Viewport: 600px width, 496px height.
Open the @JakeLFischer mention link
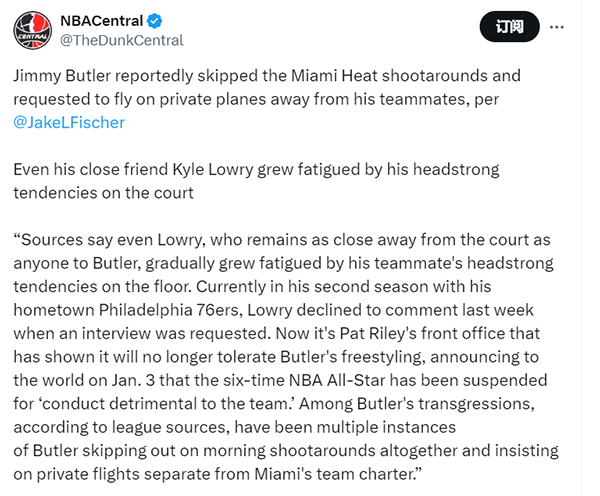click(69, 122)
